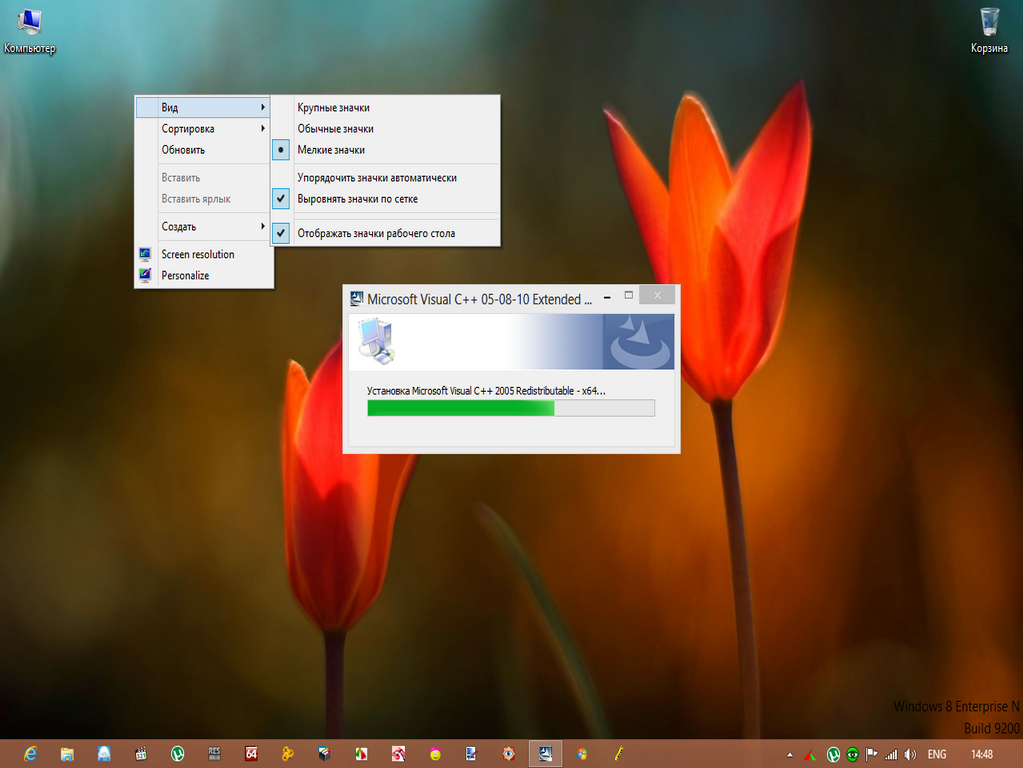1023x768 pixels.
Task: Open the RES app in taskbar
Action: pyautogui.click(x=214, y=753)
